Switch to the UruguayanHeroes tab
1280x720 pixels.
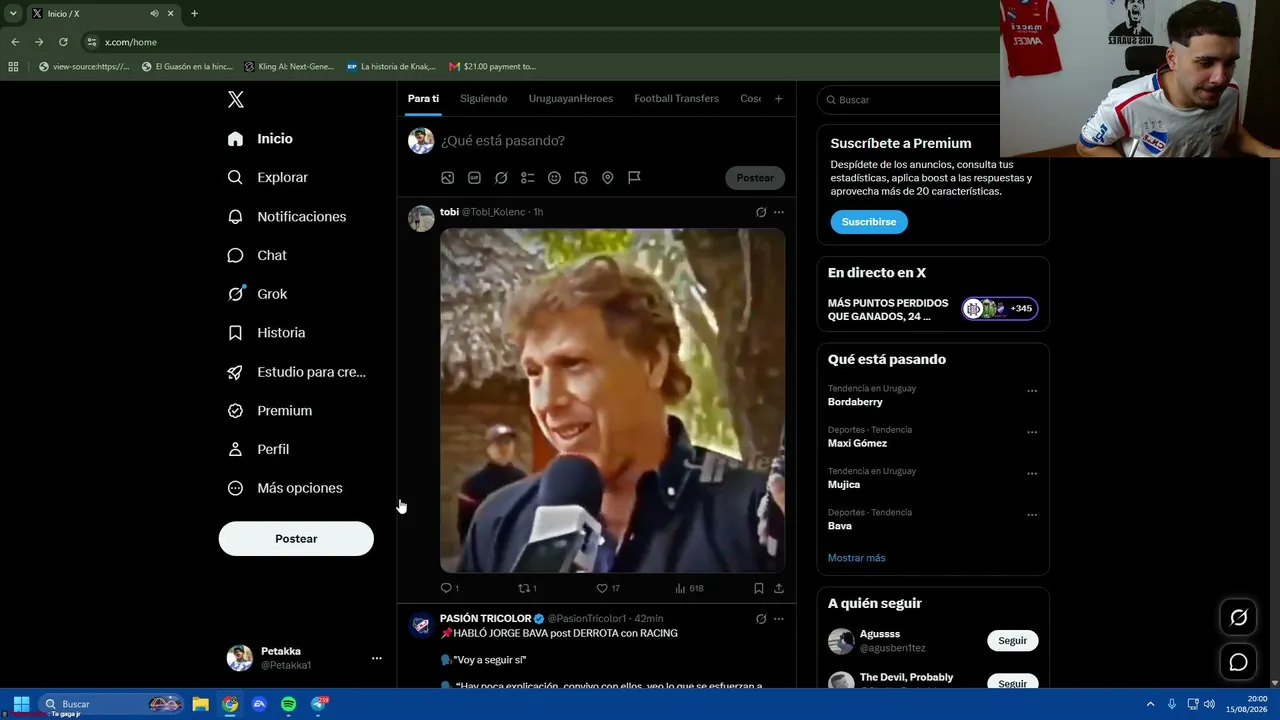571,99
